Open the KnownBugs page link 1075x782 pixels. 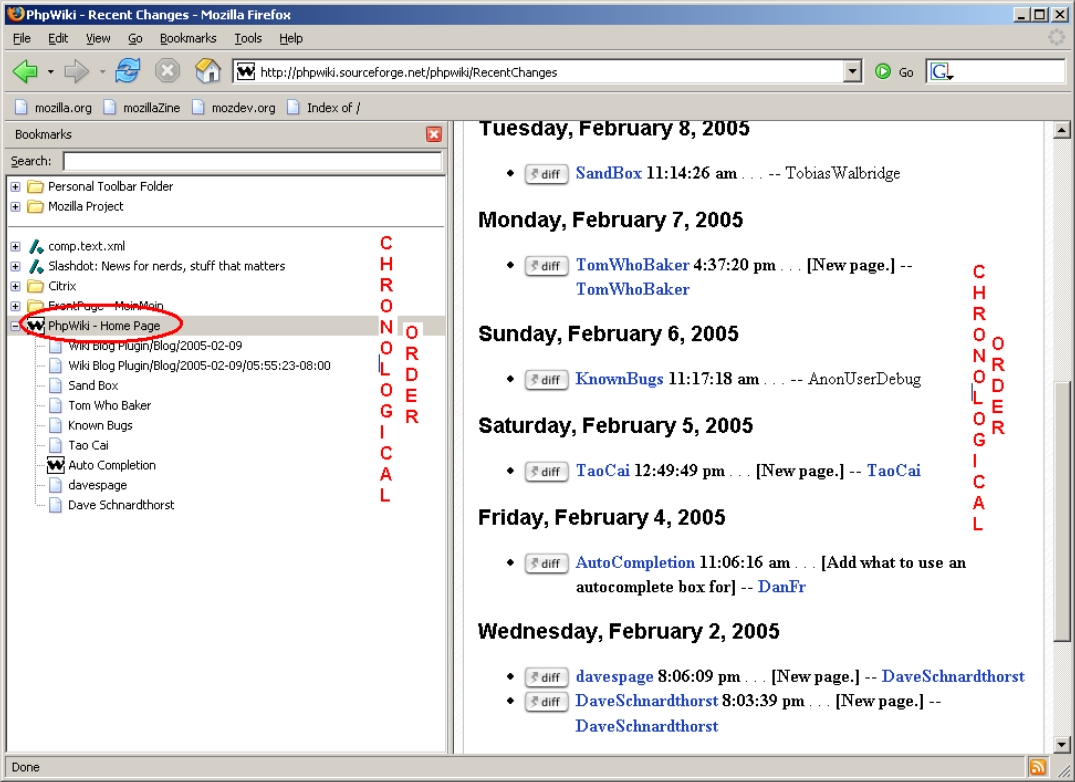click(x=619, y=378)
